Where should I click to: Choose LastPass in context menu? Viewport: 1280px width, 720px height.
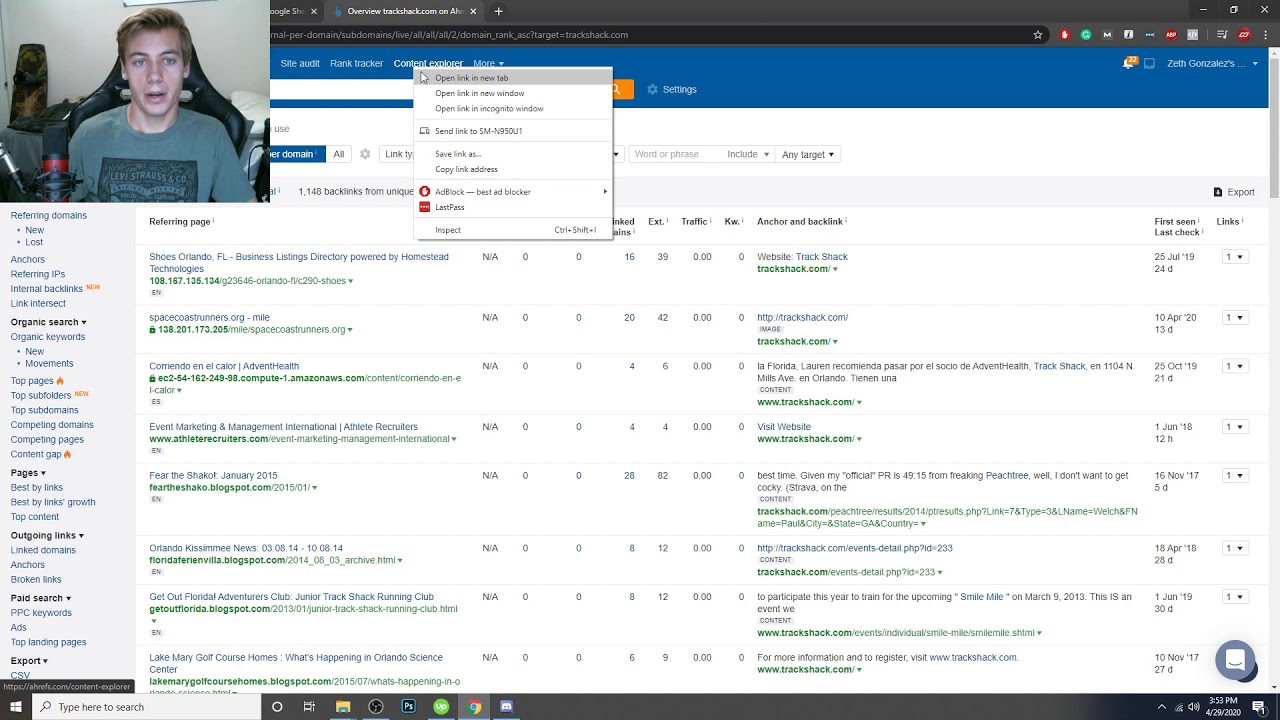point(513,207)
